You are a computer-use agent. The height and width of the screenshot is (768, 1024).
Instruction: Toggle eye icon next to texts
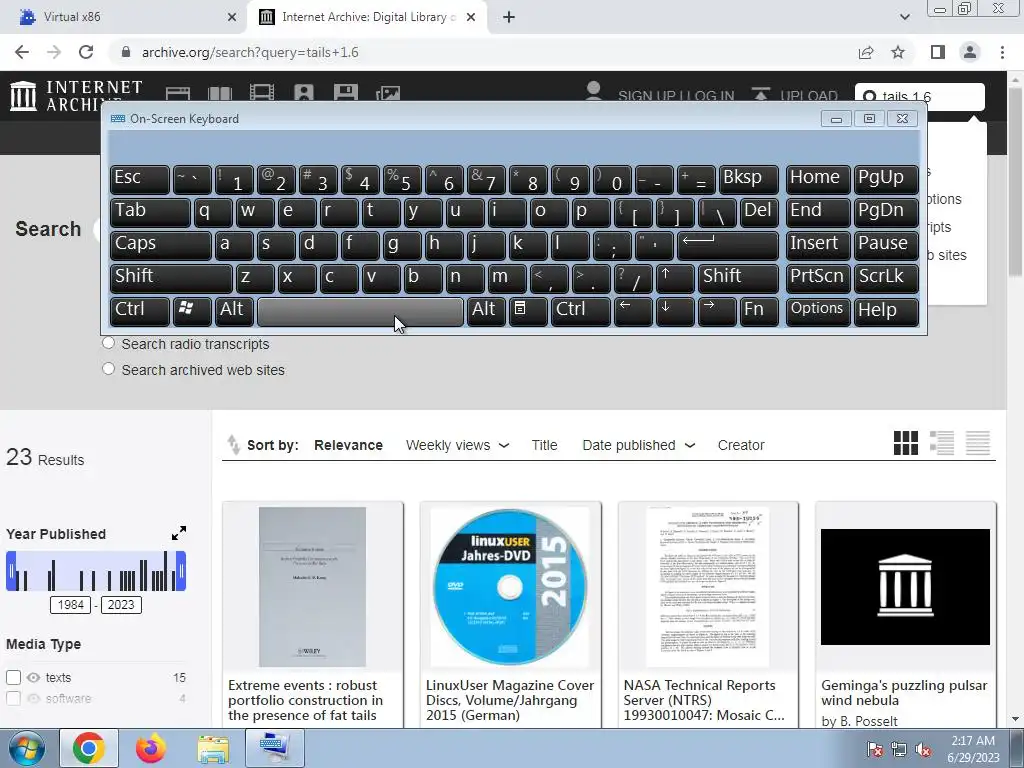pyautogui.click(x=33, y=677)
